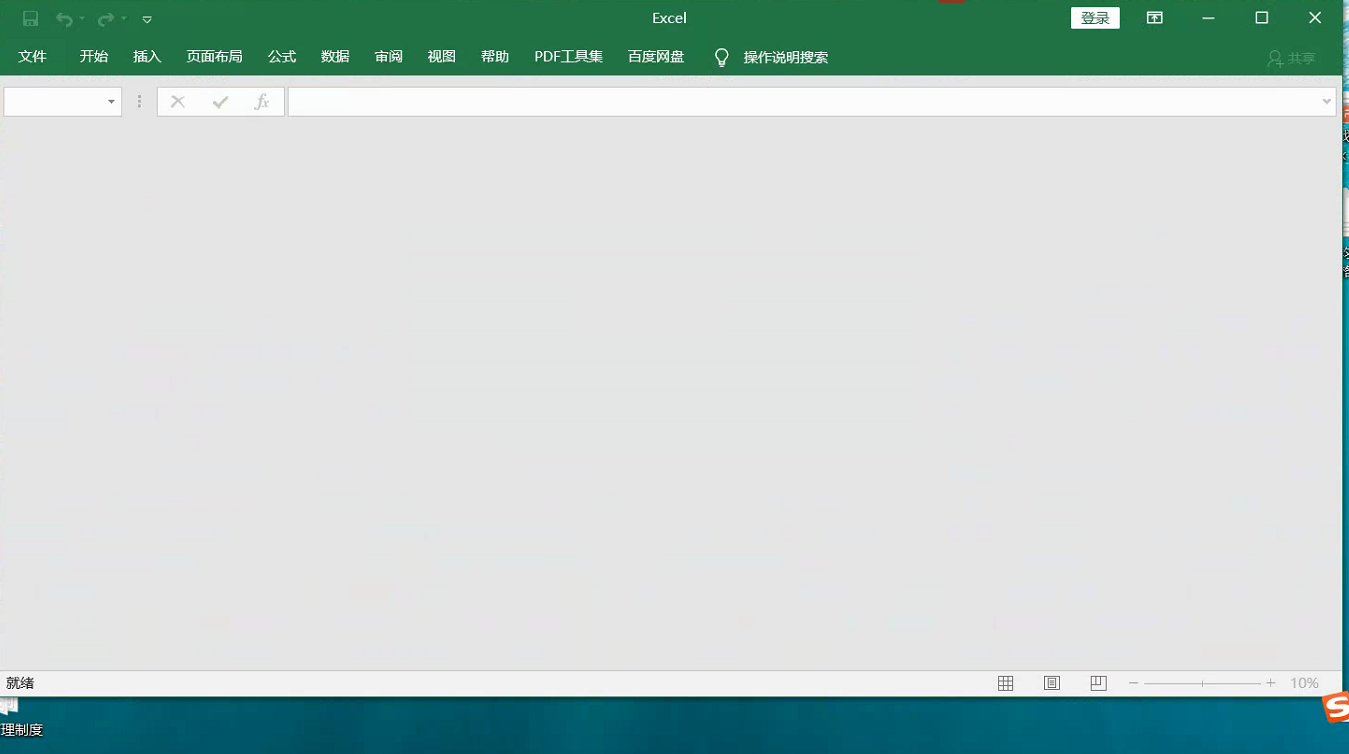Click inside the formula bar input
This screenshot has height=754, width=1349.
tap(804, 102)
